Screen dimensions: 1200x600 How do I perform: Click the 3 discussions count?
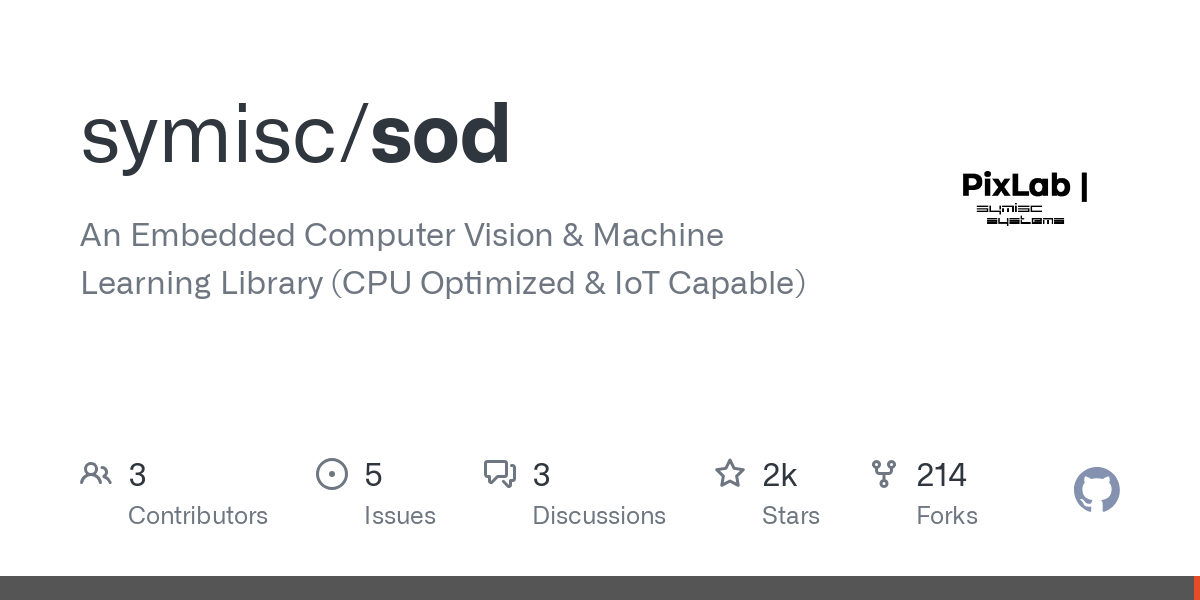coord(541,475)
